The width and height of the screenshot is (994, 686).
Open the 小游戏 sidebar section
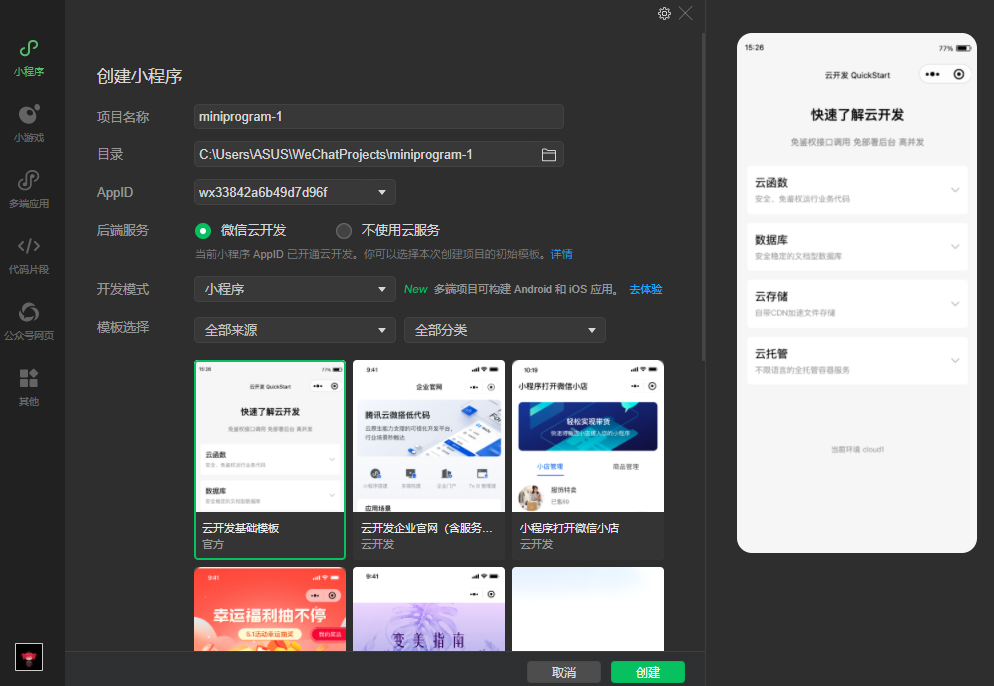pyautogui.click(x=29, y=124)
